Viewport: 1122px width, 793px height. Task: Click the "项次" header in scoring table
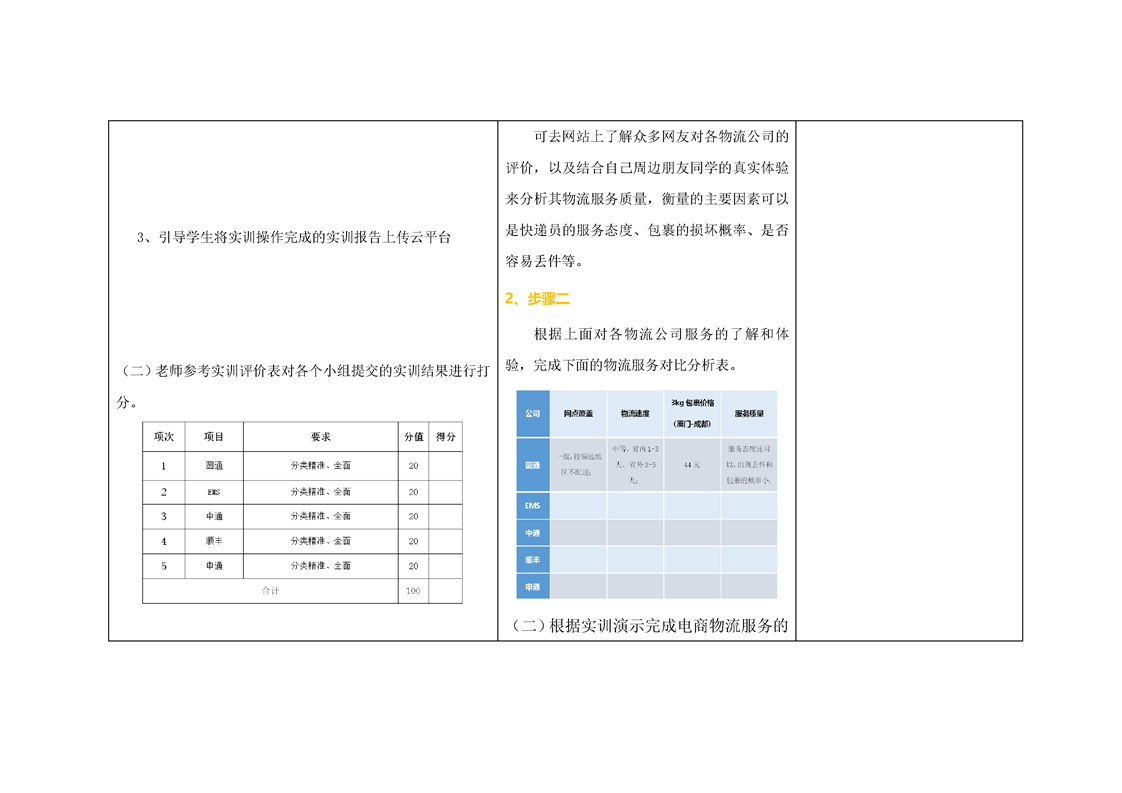[x=164, y=437]
